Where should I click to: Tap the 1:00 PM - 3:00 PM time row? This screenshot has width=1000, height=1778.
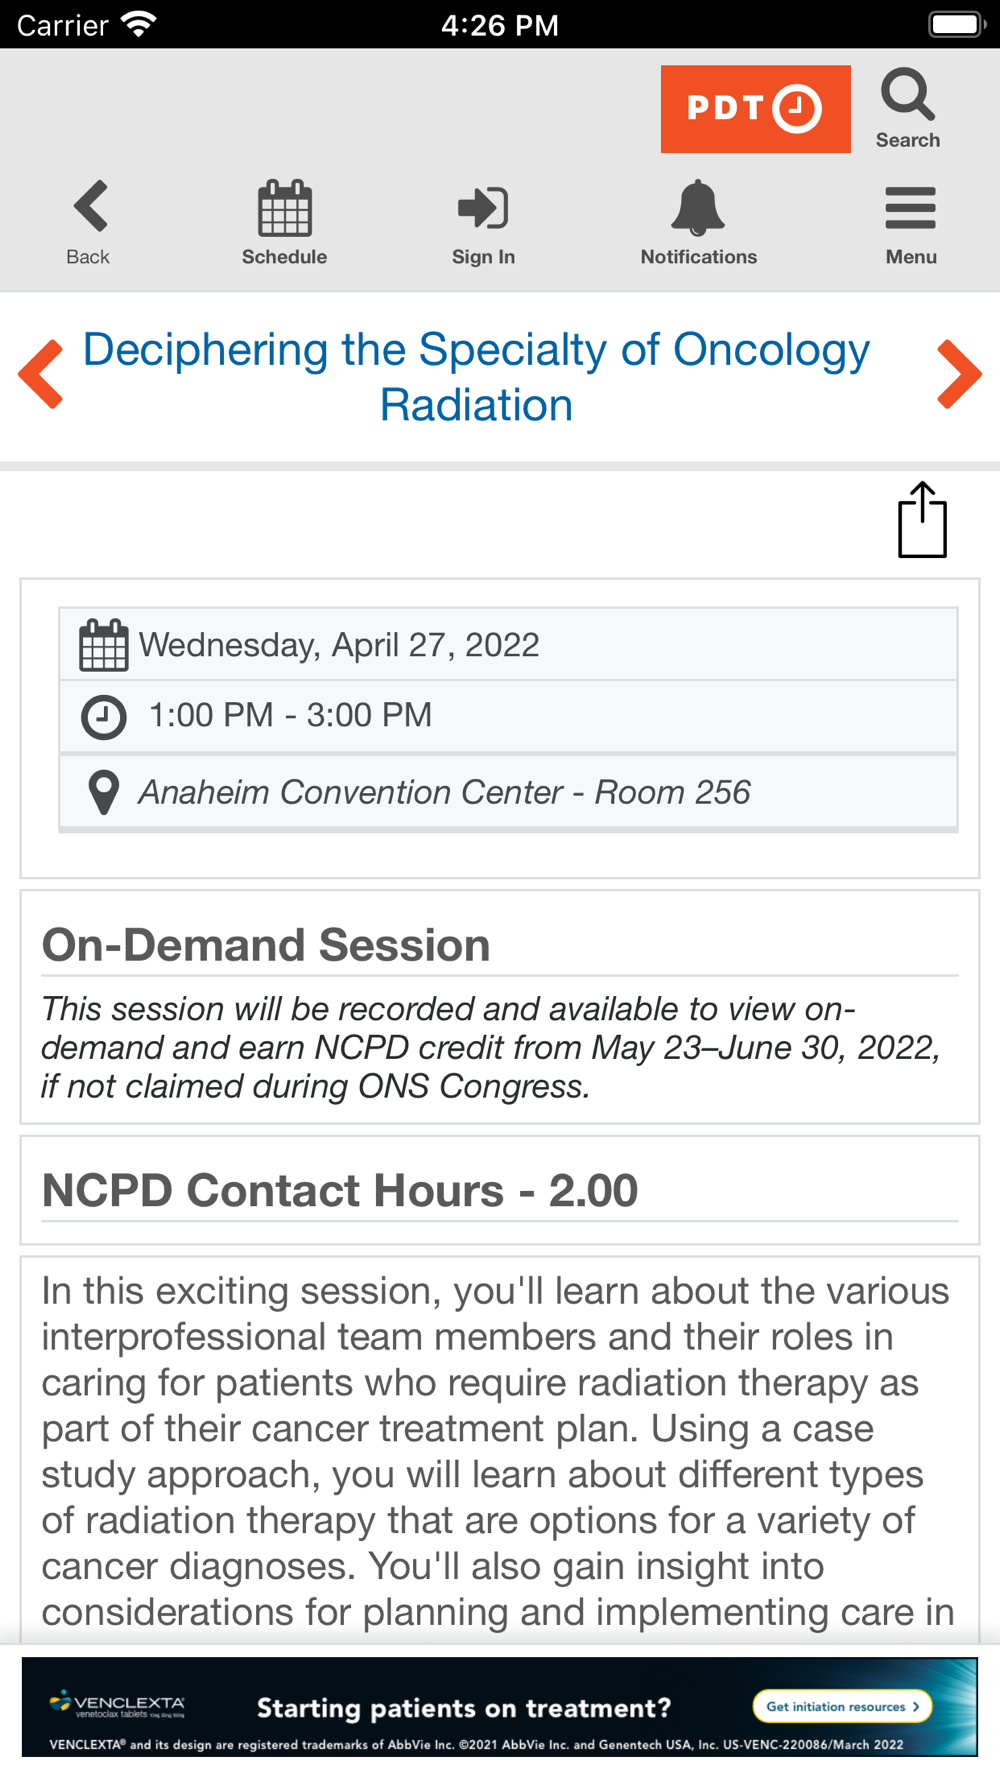pyautogui.click(x=508, y=717)
